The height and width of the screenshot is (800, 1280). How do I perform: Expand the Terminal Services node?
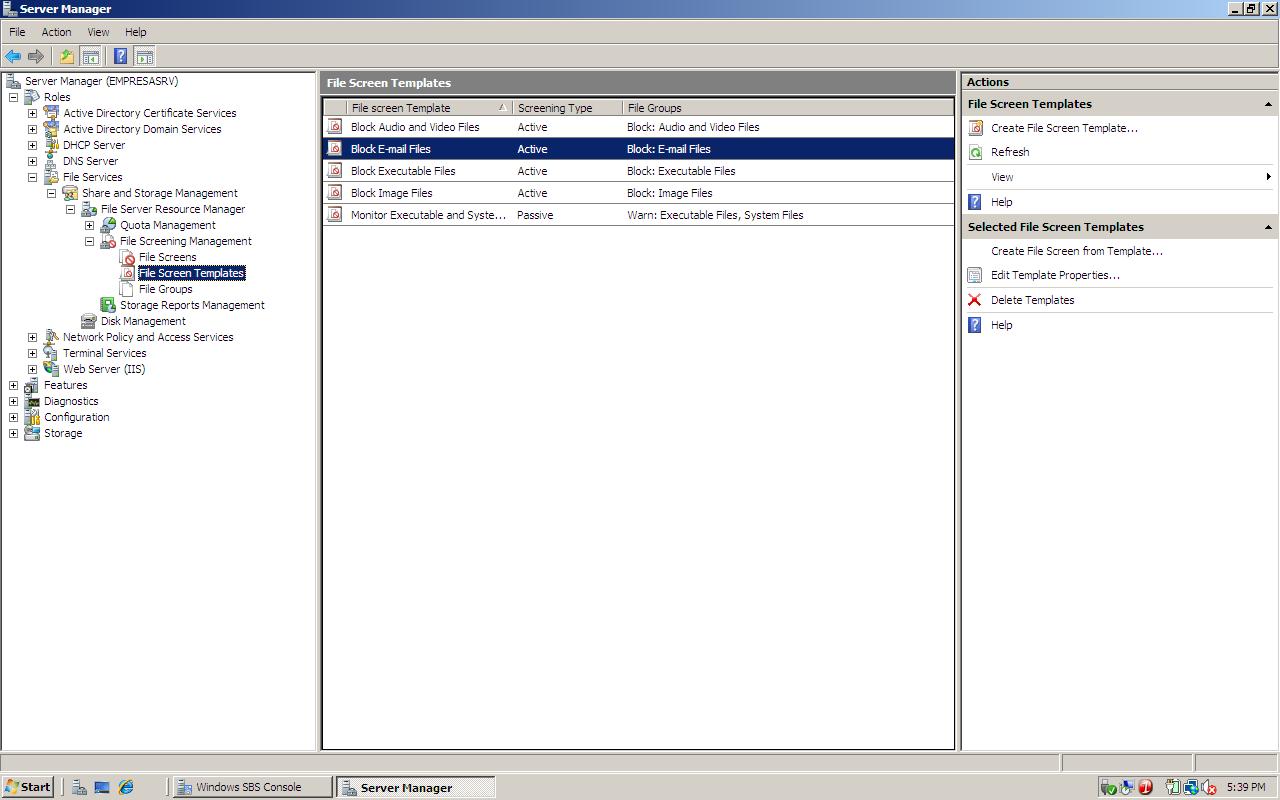click(x=32, y=353)
